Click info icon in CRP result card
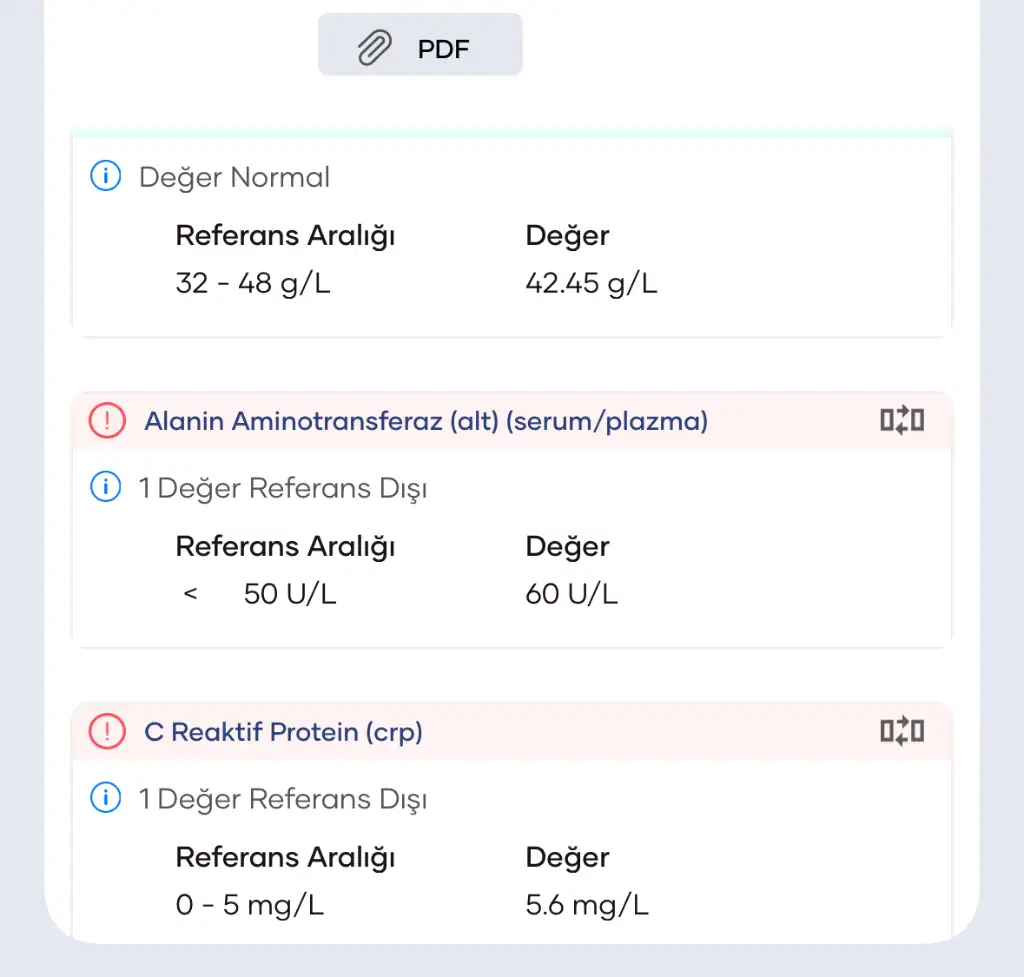Image resolution: width=1024 pixels, height=977 pixels. tap(106, 797)
